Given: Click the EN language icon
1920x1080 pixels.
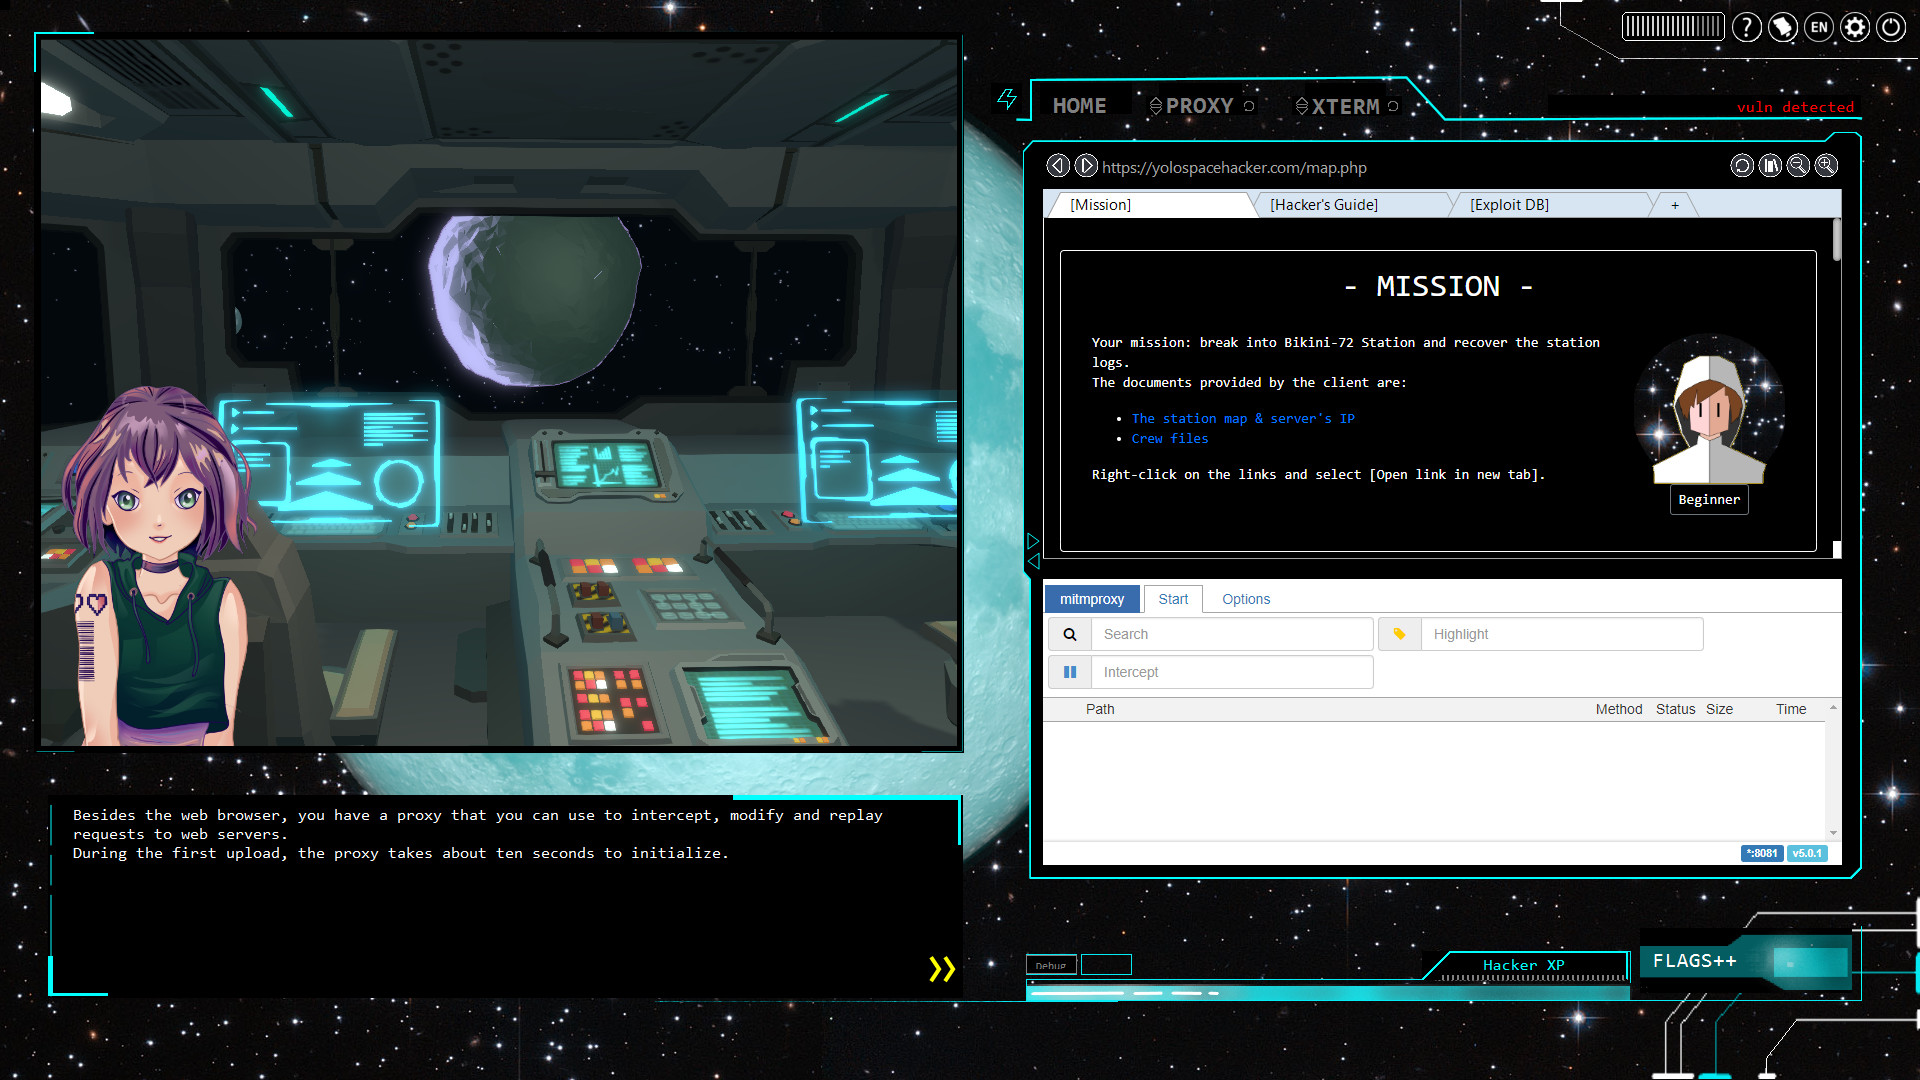Looking at the screenshot, I should (1819, 27).
